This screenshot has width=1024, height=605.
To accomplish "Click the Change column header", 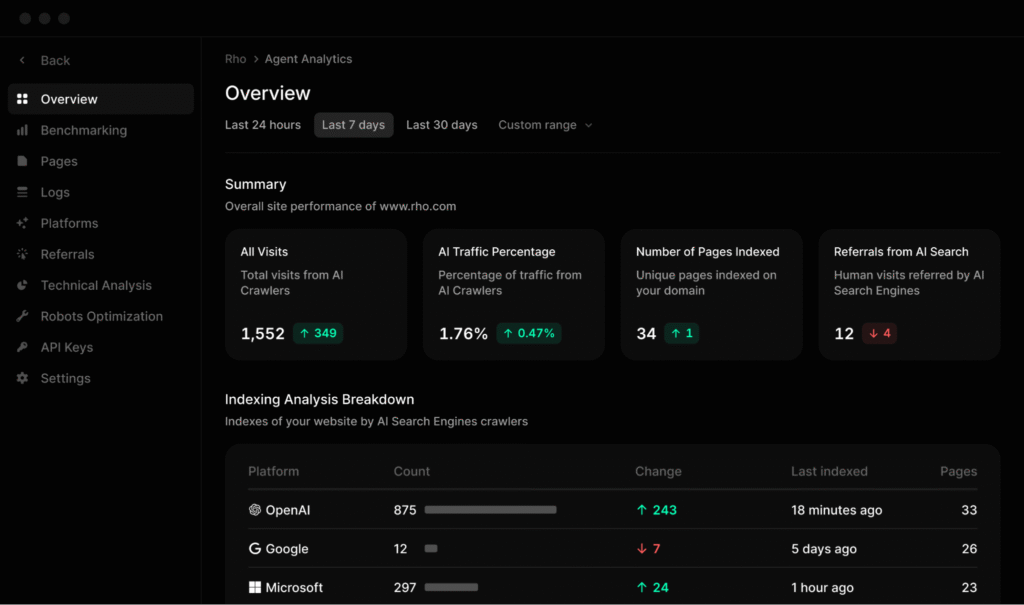I will (x=658, y=471).
